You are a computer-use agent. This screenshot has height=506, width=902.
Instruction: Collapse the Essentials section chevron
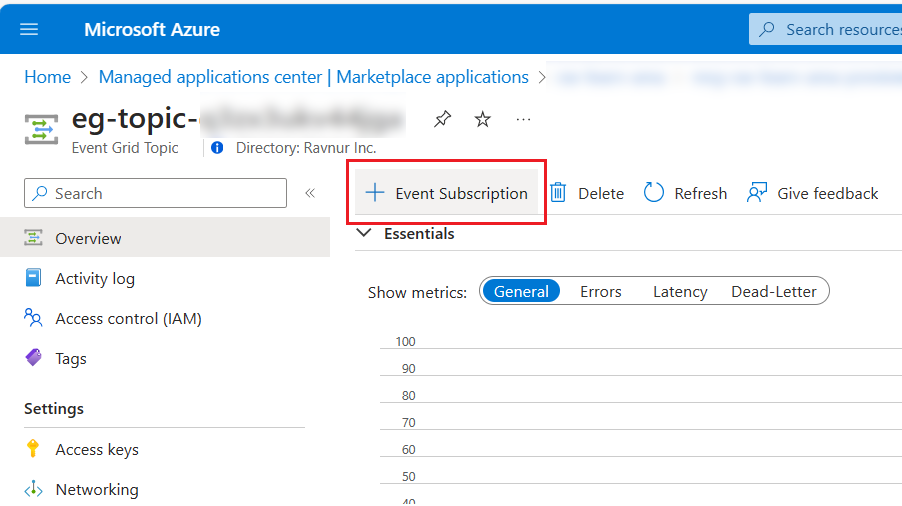[364, 233]
